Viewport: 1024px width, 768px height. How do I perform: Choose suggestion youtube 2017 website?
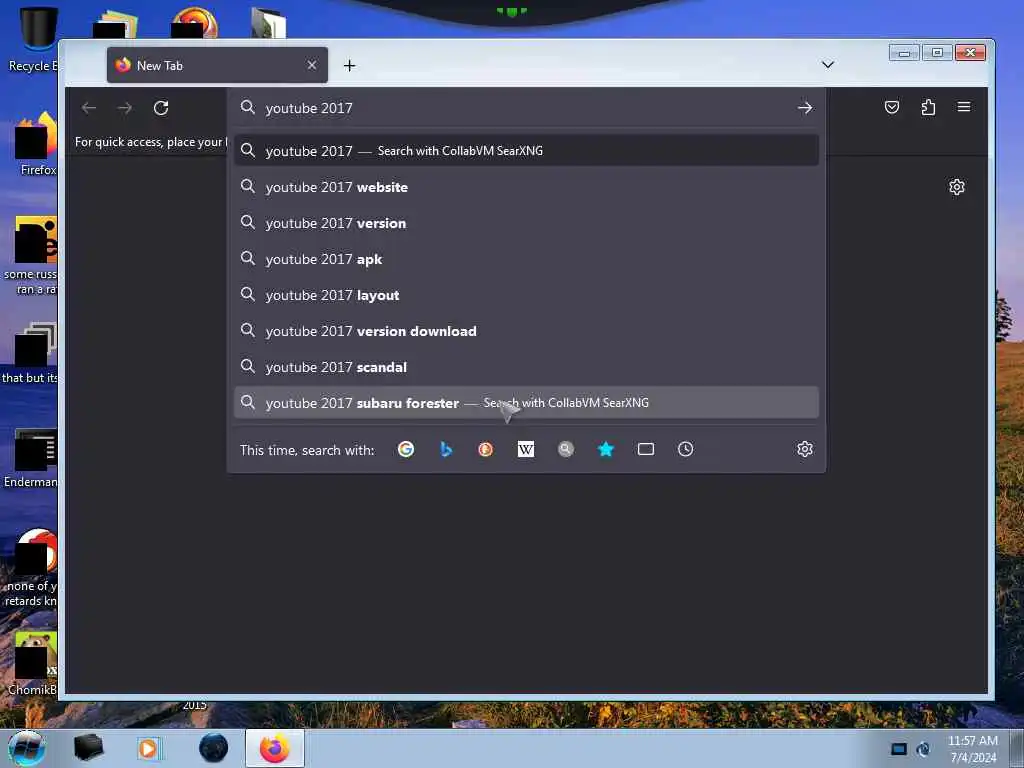[x=526, y=187]
